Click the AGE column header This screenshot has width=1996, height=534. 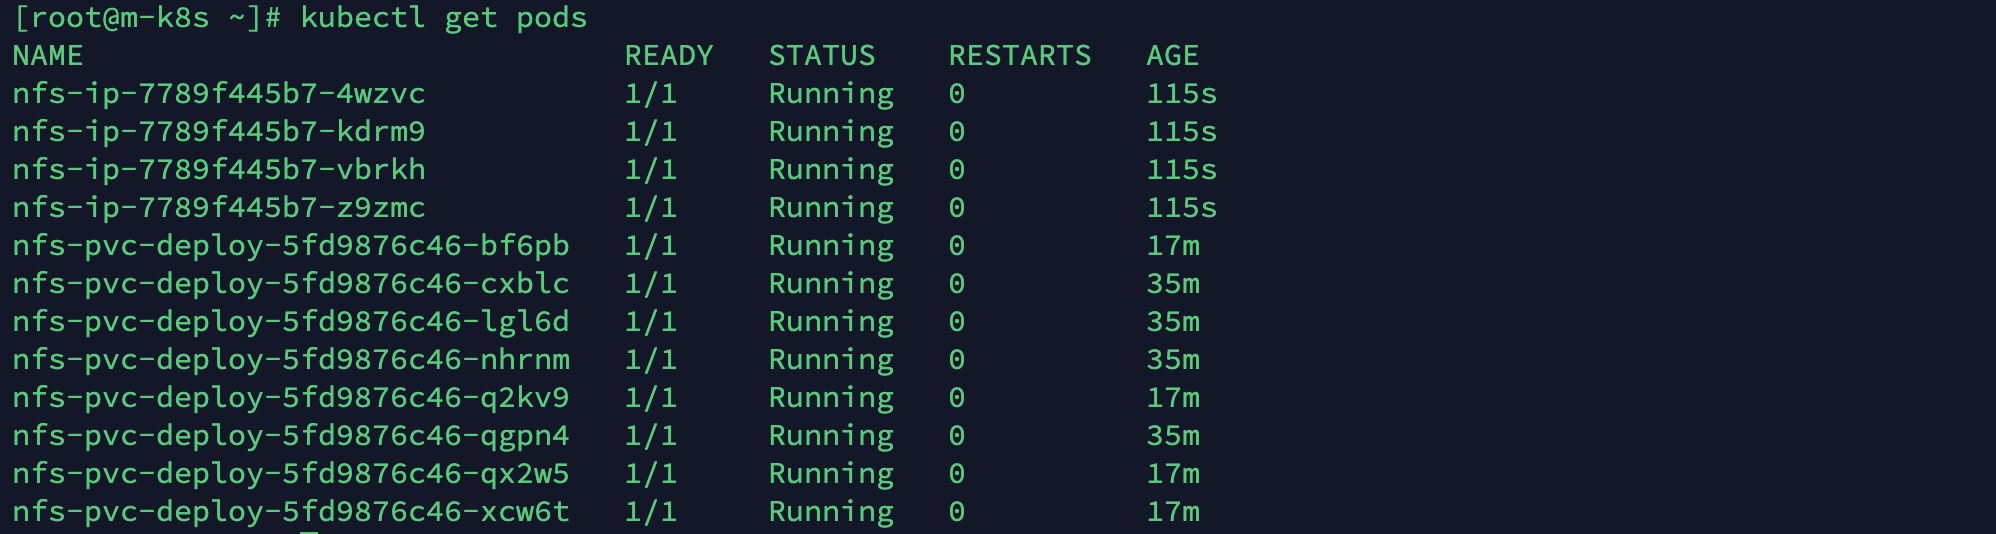1173,56
